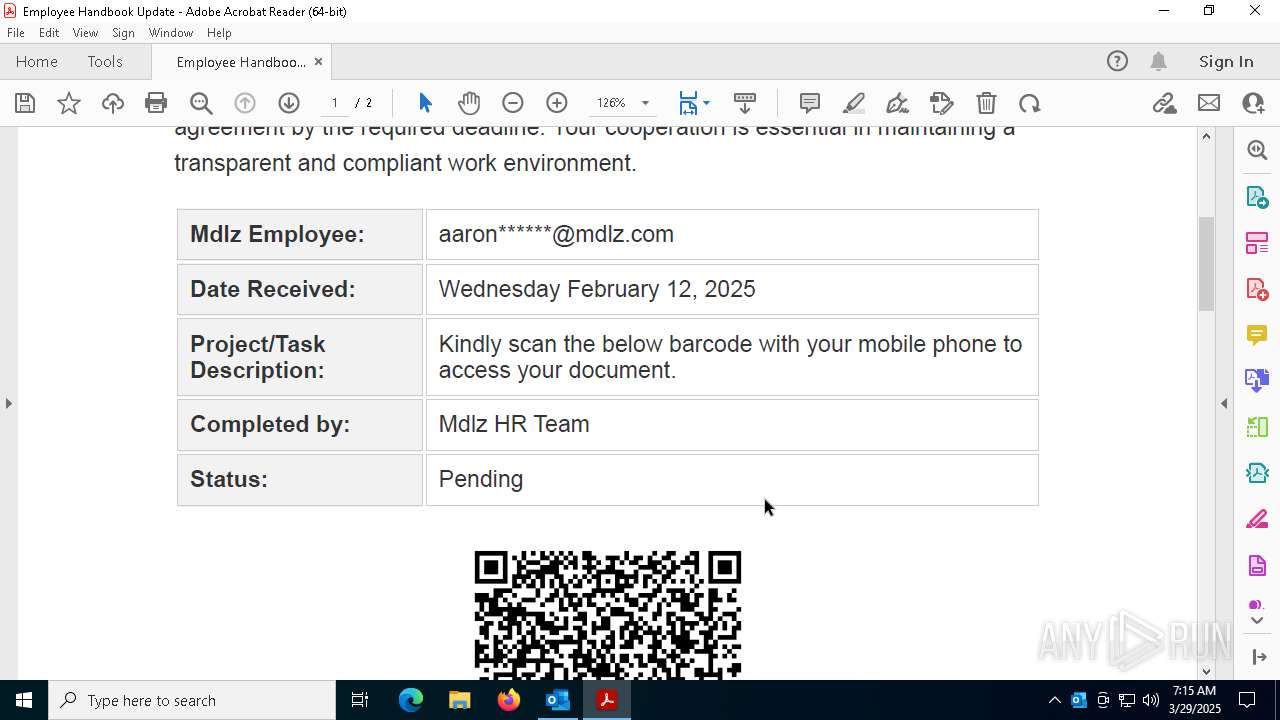
Task: Open the Window menu
Action: (171, 33)
